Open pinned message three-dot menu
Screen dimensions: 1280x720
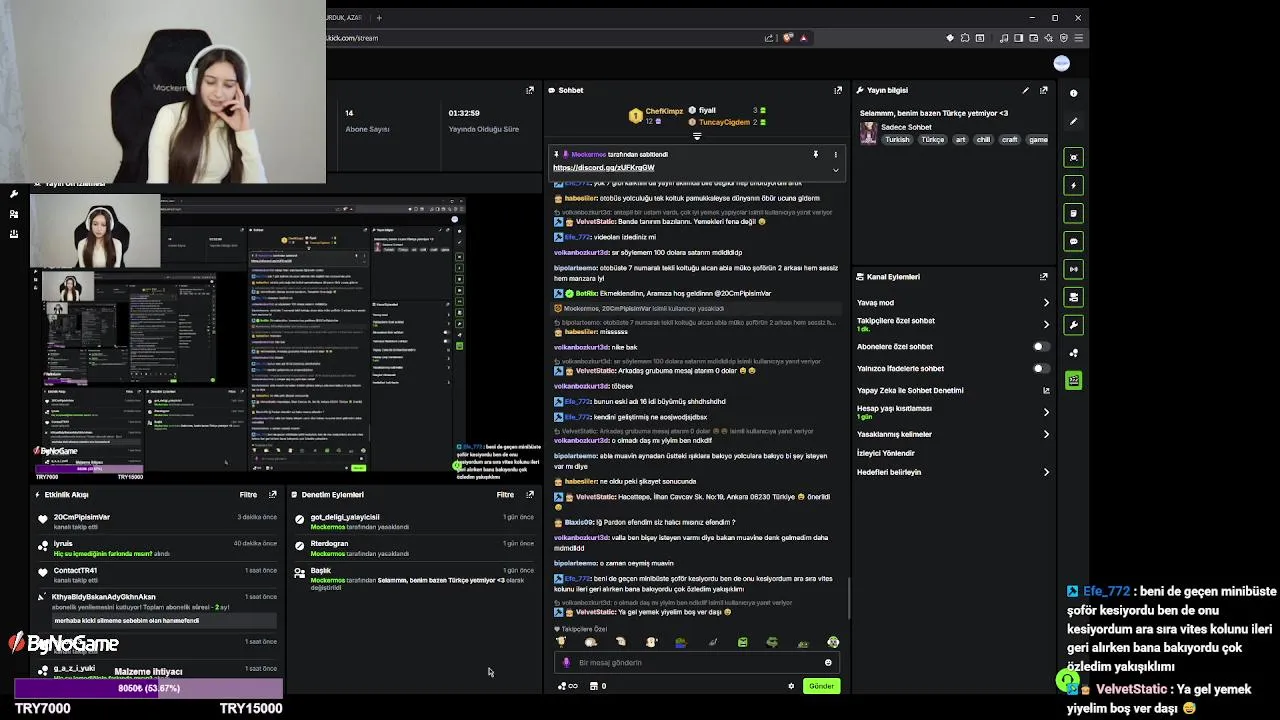coord(836,155)
